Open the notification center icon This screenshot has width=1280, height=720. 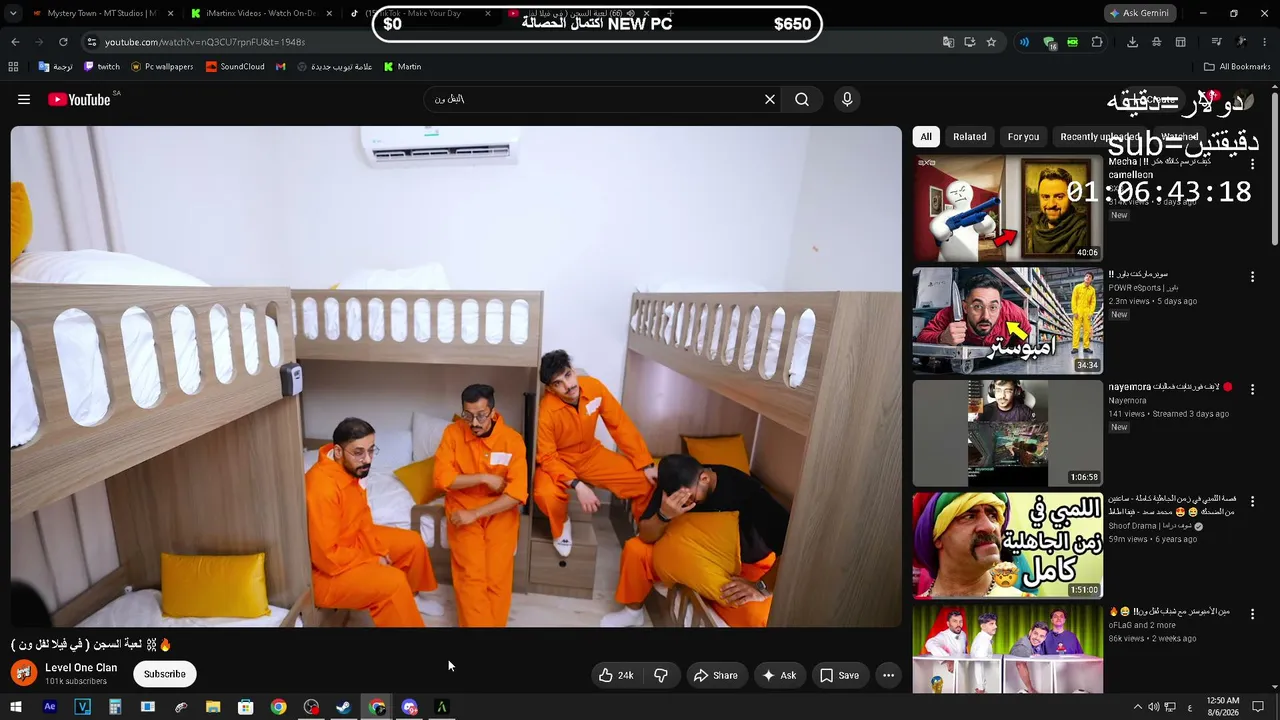pyautogui.click(x=1260, y=707)
